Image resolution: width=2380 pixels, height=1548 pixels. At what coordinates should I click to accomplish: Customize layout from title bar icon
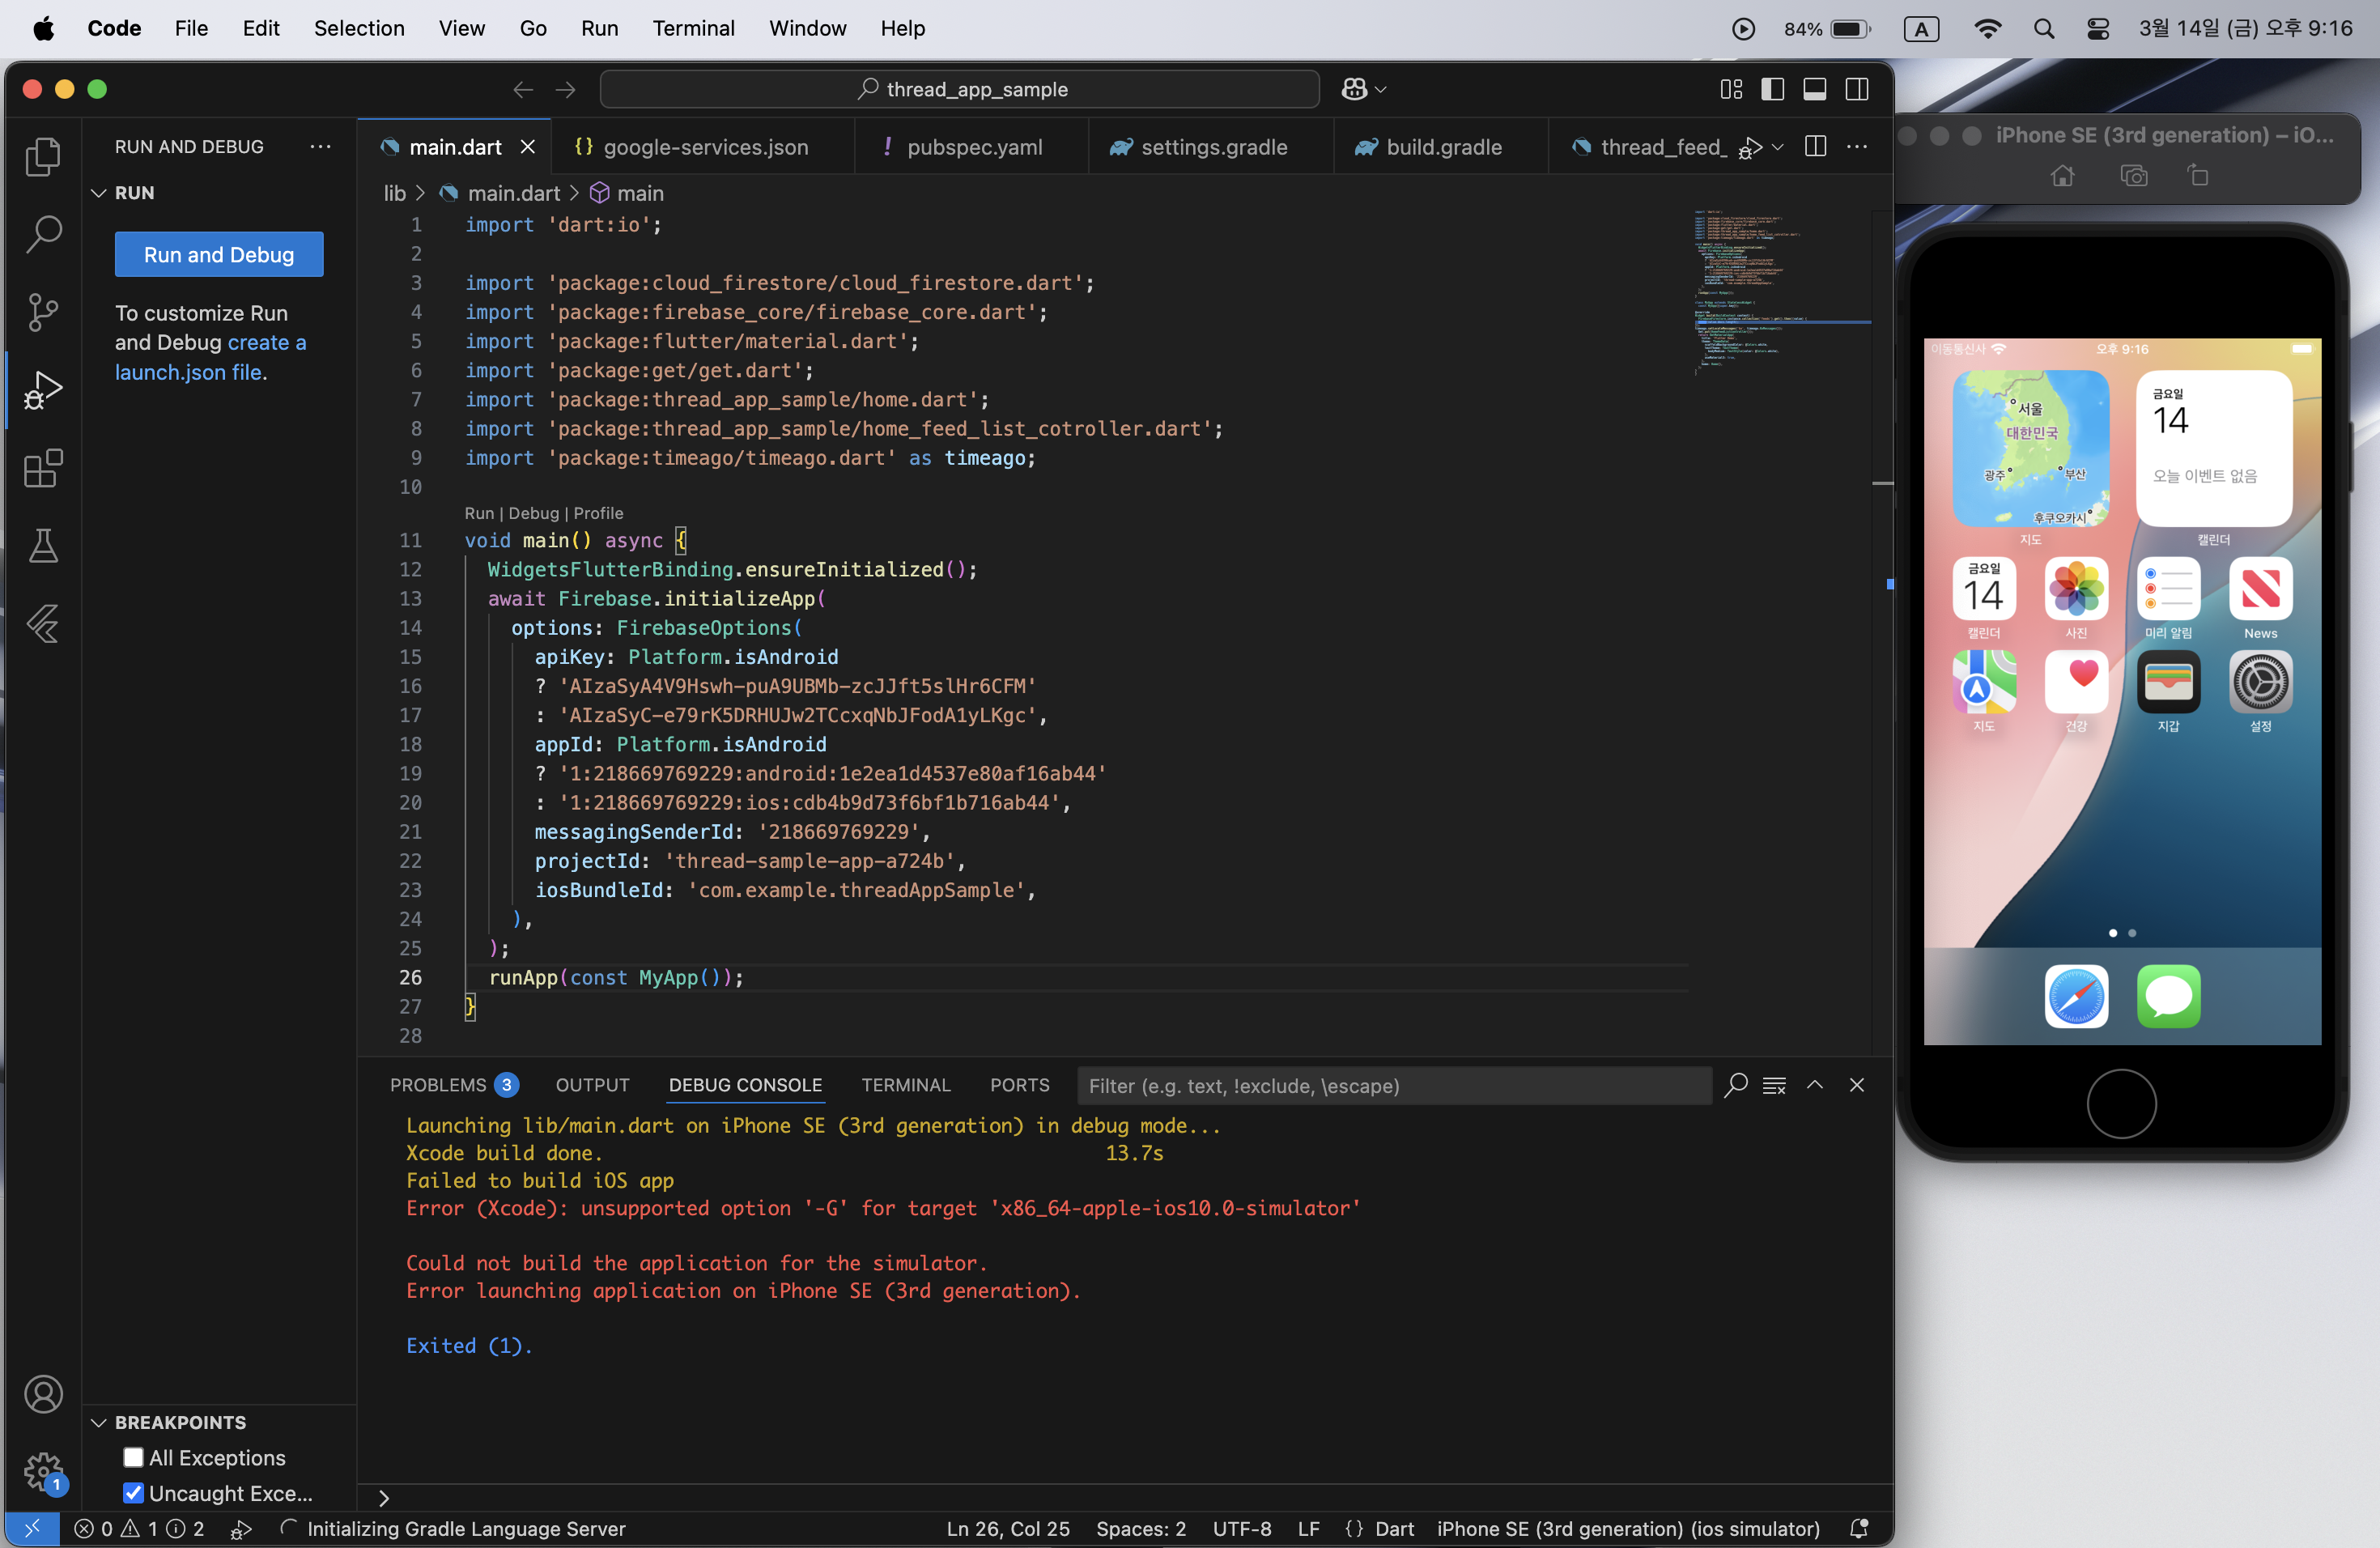1731,90
